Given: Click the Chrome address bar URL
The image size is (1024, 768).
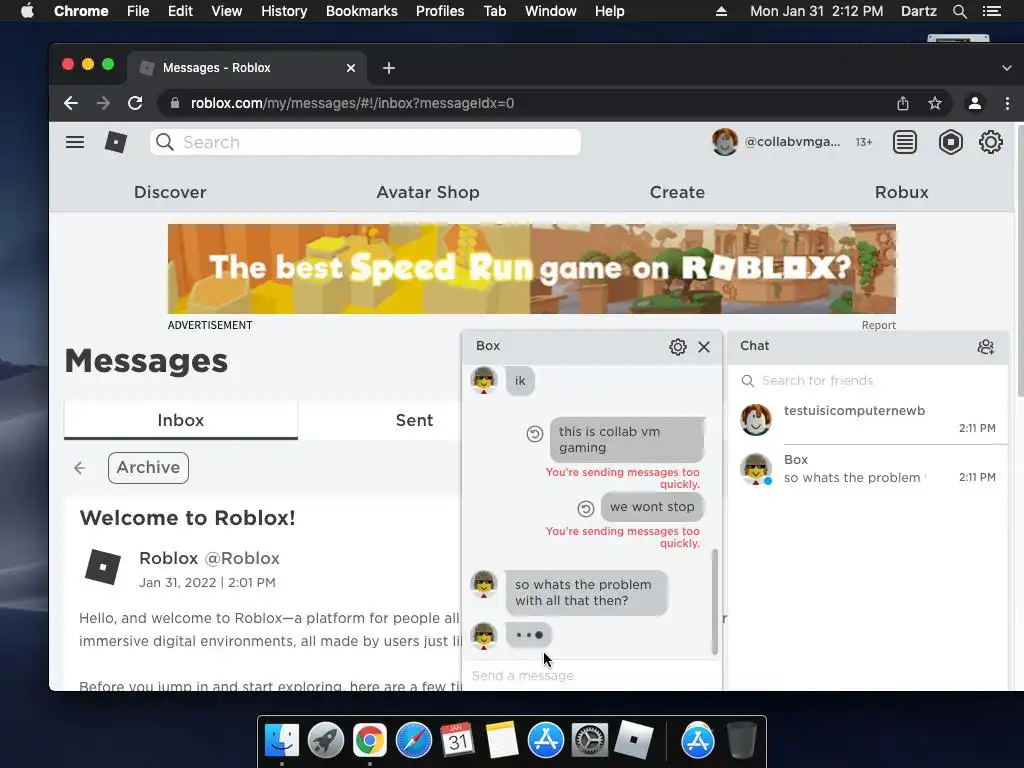Looking at the screenshot, I should coord(352,103).
